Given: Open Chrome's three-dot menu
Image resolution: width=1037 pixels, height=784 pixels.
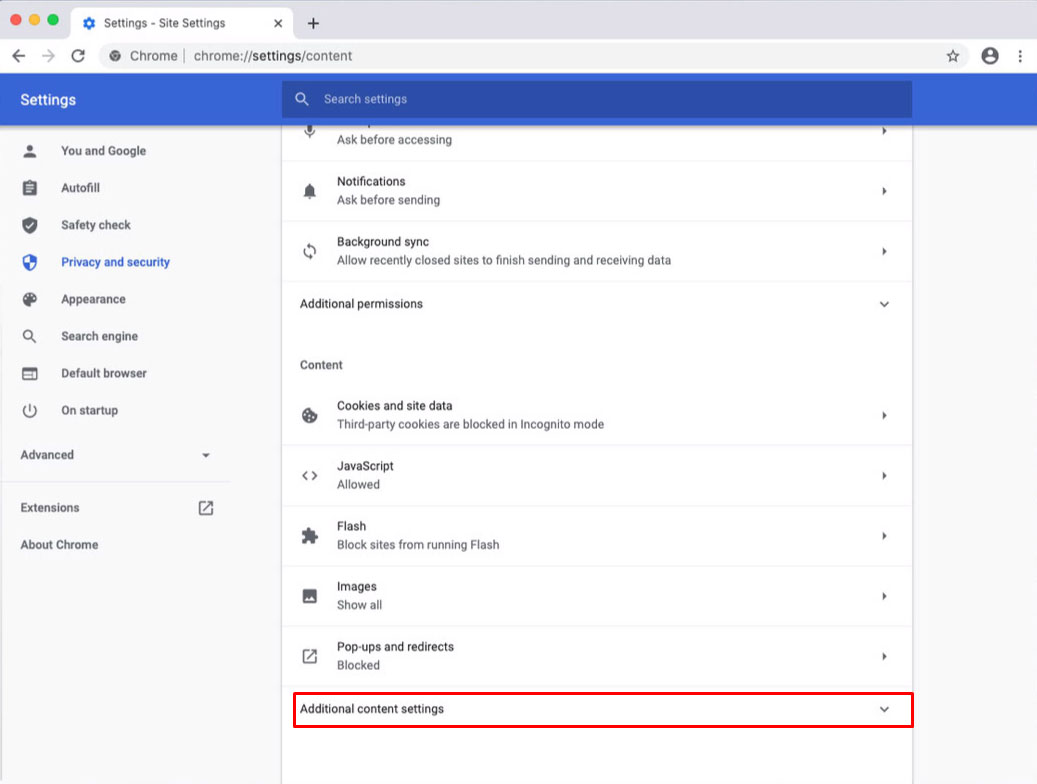Looking at the screenshot, I should tap(1020, 56).
